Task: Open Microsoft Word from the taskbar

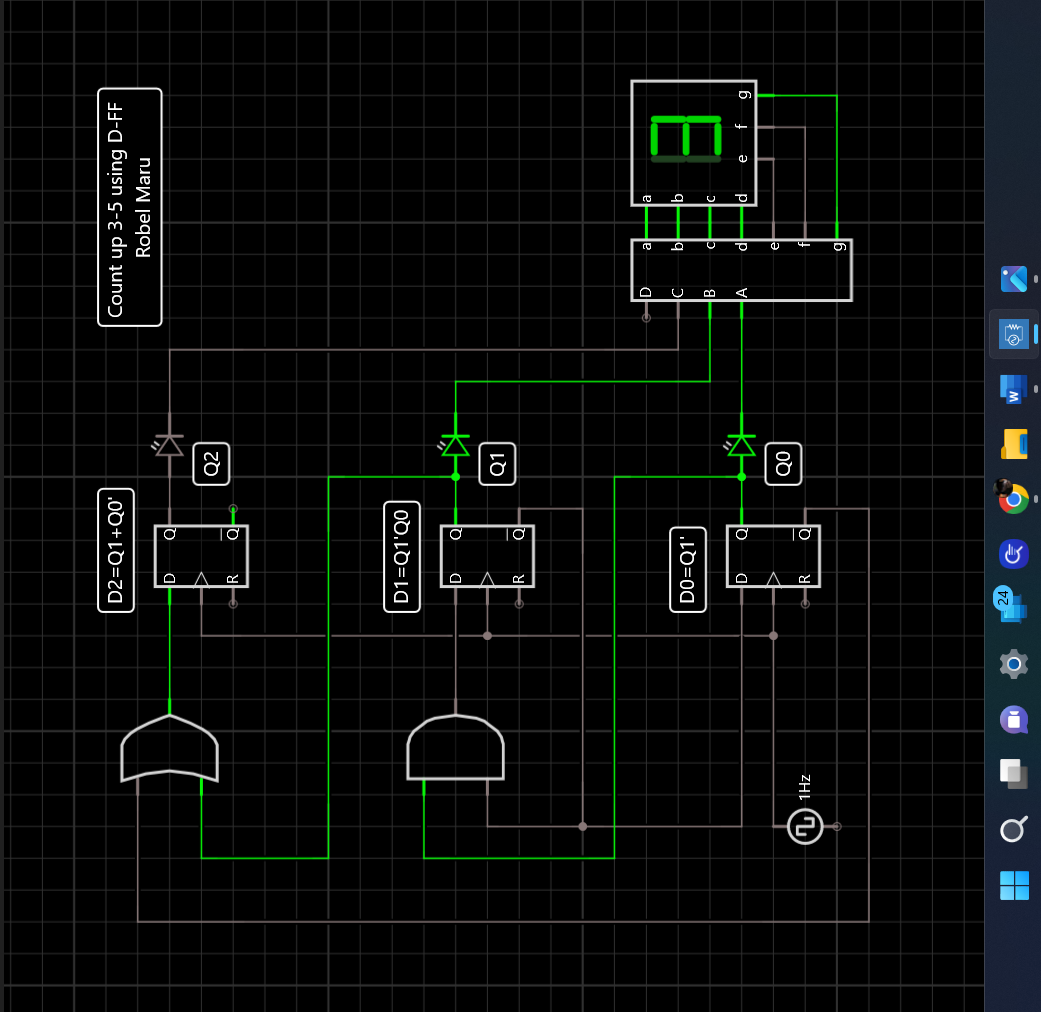Action: coord(1013,389)
